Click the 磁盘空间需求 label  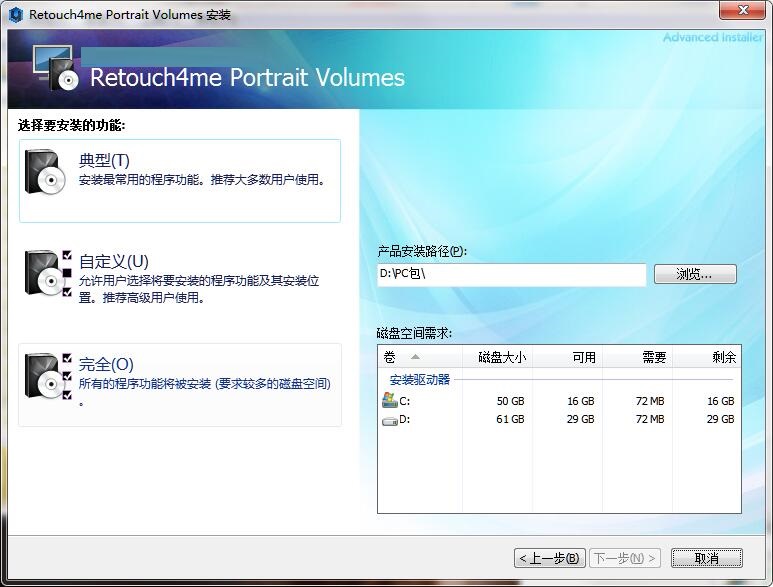(x=414, y=334)
